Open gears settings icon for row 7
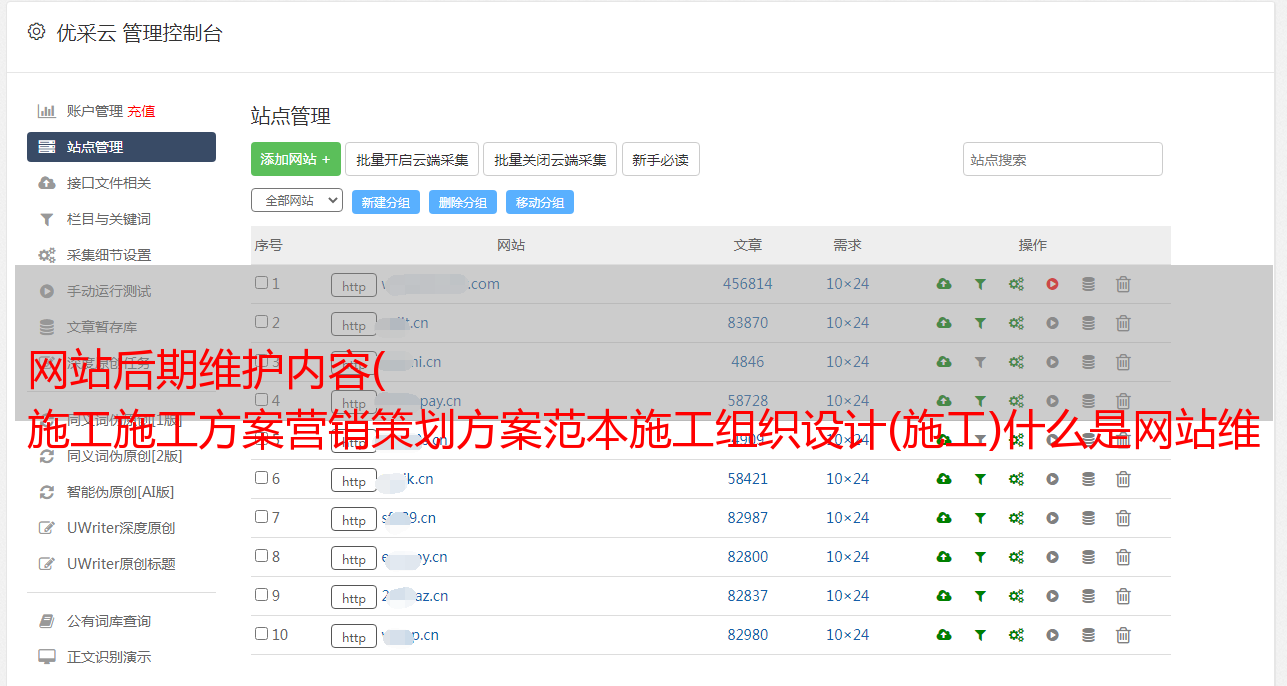1287x686 pixels. (x=1016, y=518)
